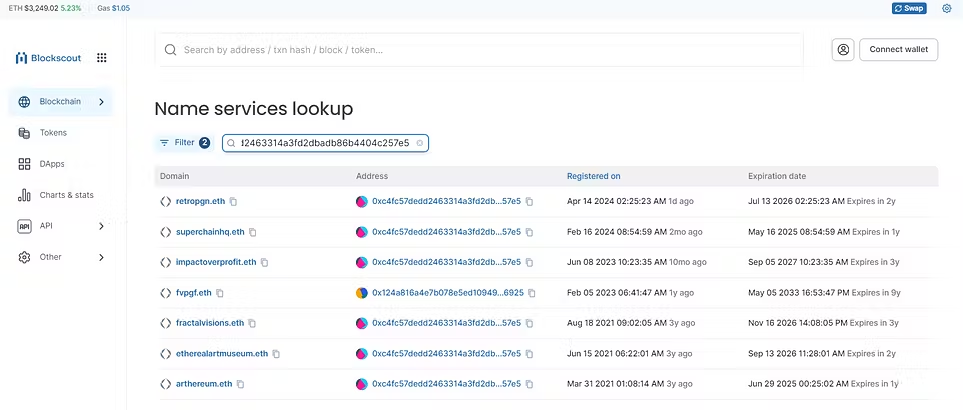The height and width of the screenshot is (410, 963).
Task: Sort by Registered on column
Action: 593,176
